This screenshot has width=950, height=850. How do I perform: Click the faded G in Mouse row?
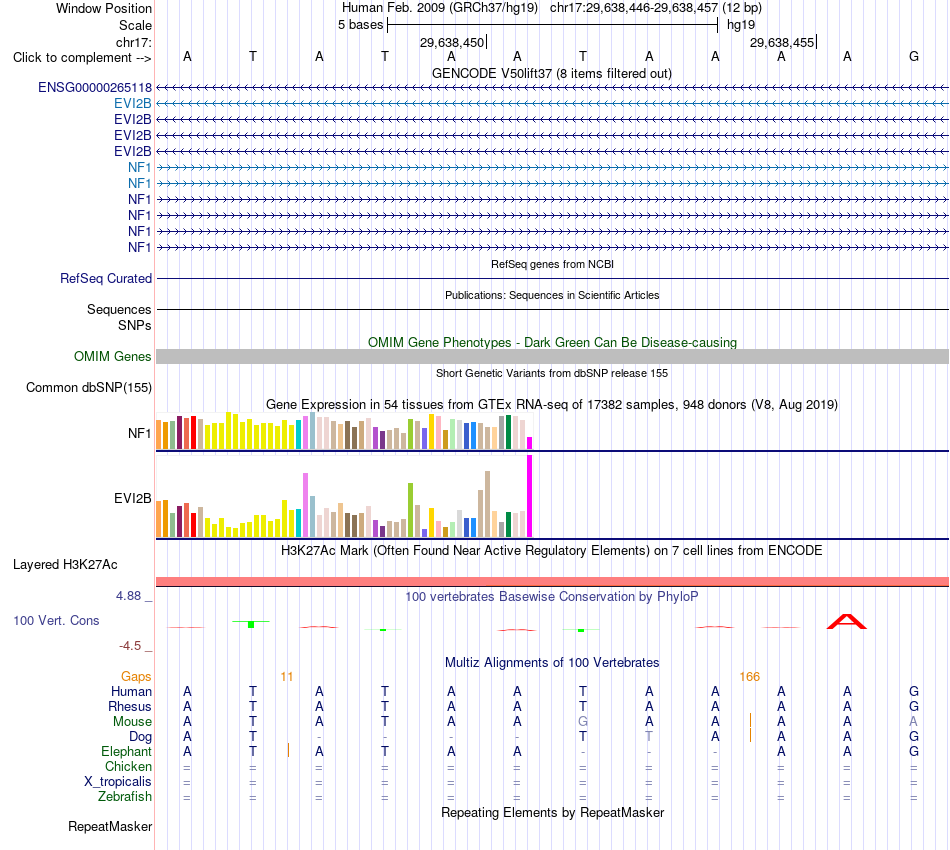coord(583,722)
